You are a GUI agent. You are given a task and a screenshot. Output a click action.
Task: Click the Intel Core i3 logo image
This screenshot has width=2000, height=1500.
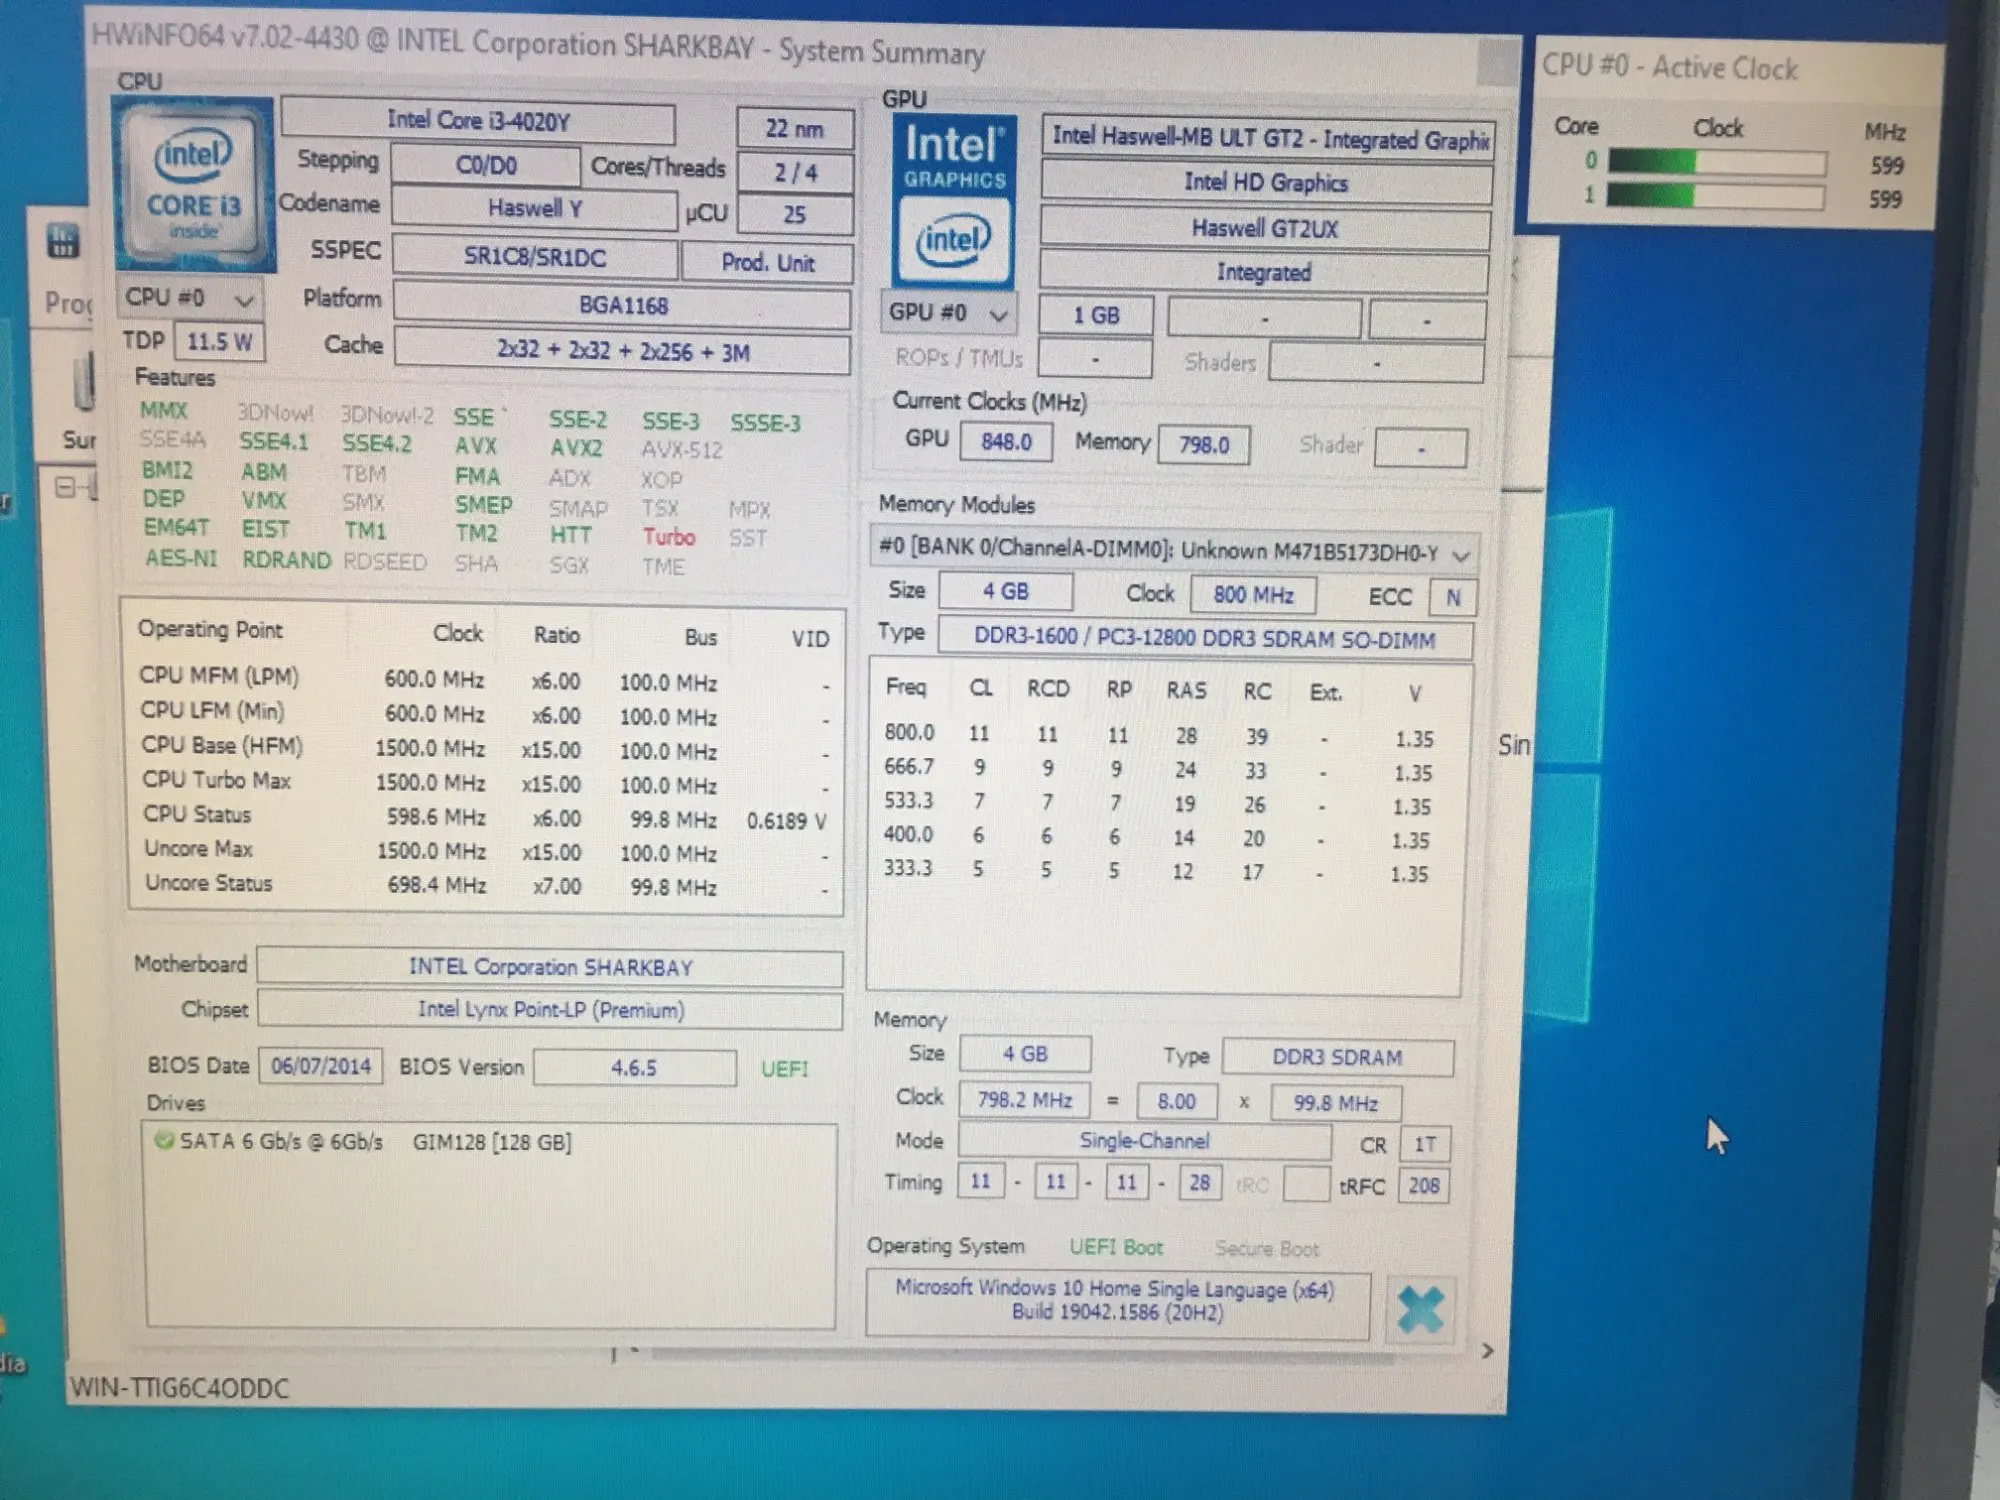point(193,185)
